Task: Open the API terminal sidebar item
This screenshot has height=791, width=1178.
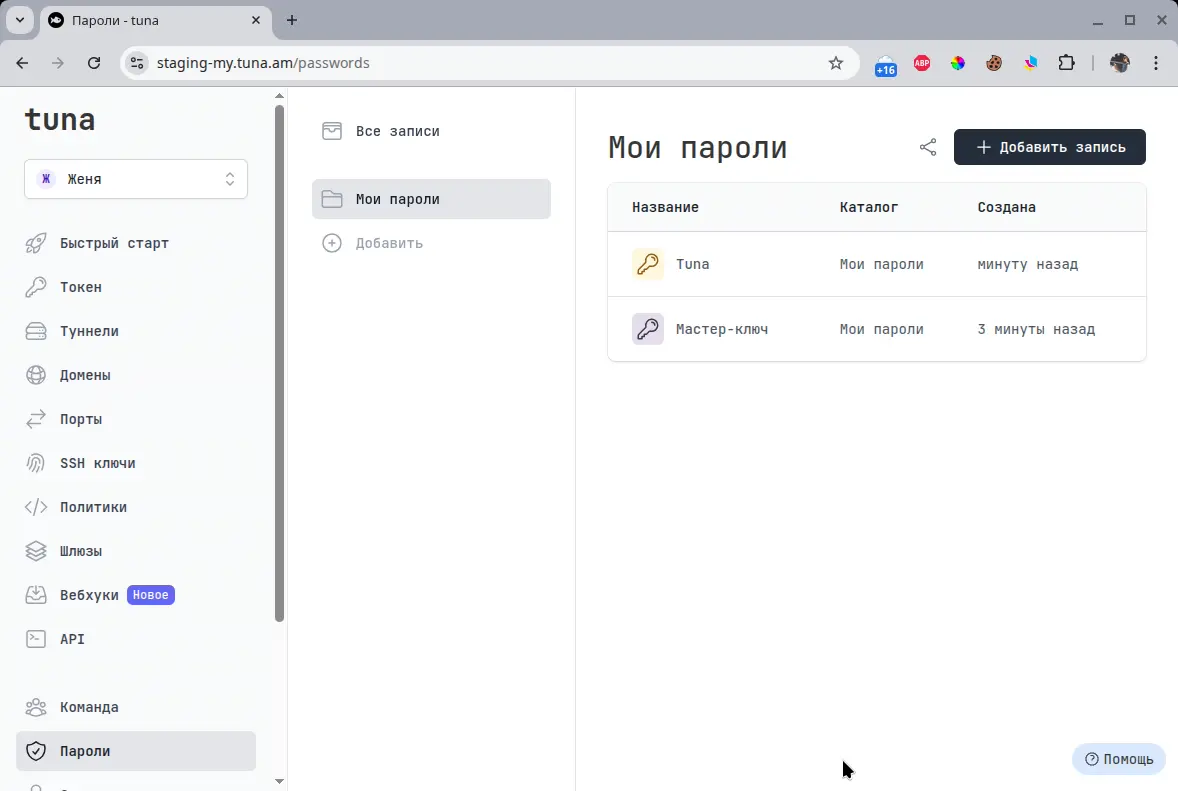Action: [72, 639]
